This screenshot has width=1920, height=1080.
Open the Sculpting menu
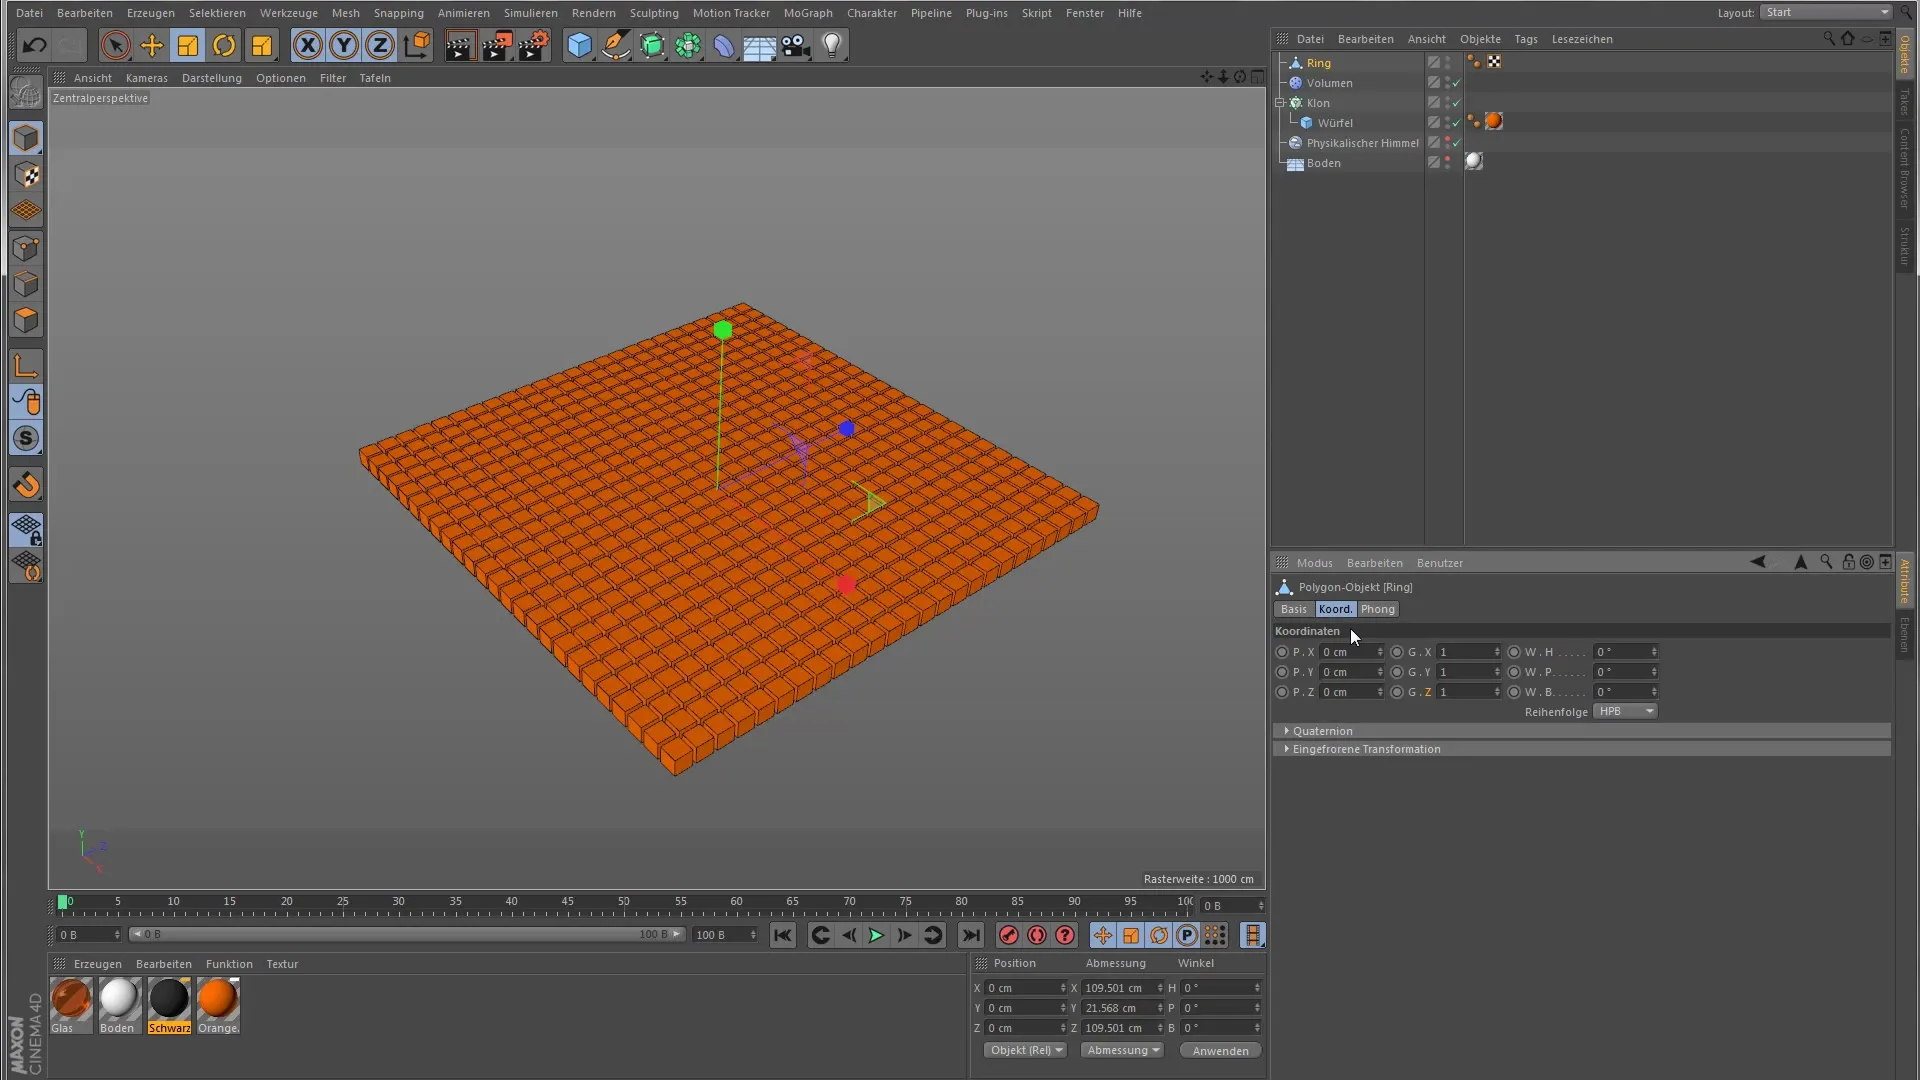click(654, 13)
